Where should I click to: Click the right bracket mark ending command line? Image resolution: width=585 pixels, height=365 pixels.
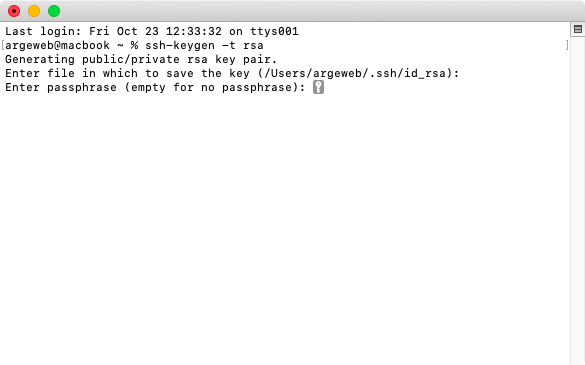567,45
